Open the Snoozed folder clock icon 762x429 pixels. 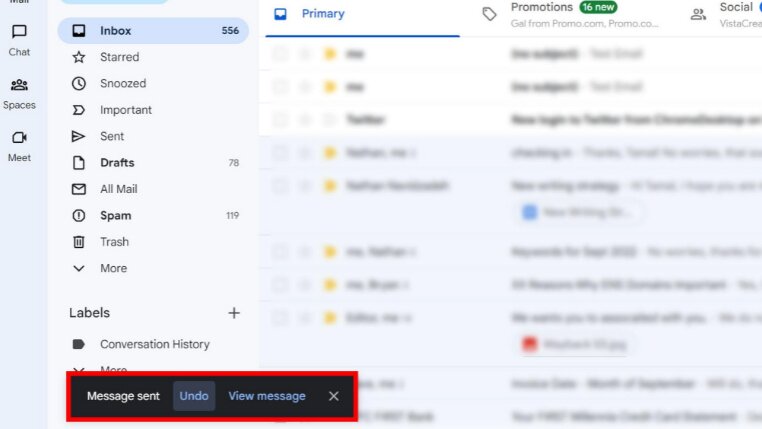click(x=79, y=84)
